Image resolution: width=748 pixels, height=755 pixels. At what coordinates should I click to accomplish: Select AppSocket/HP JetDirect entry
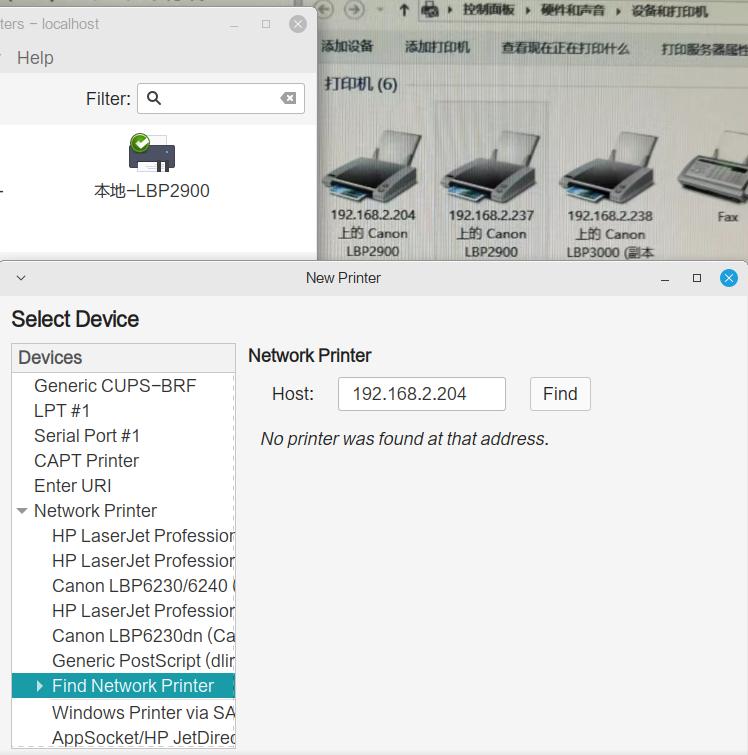123,737
